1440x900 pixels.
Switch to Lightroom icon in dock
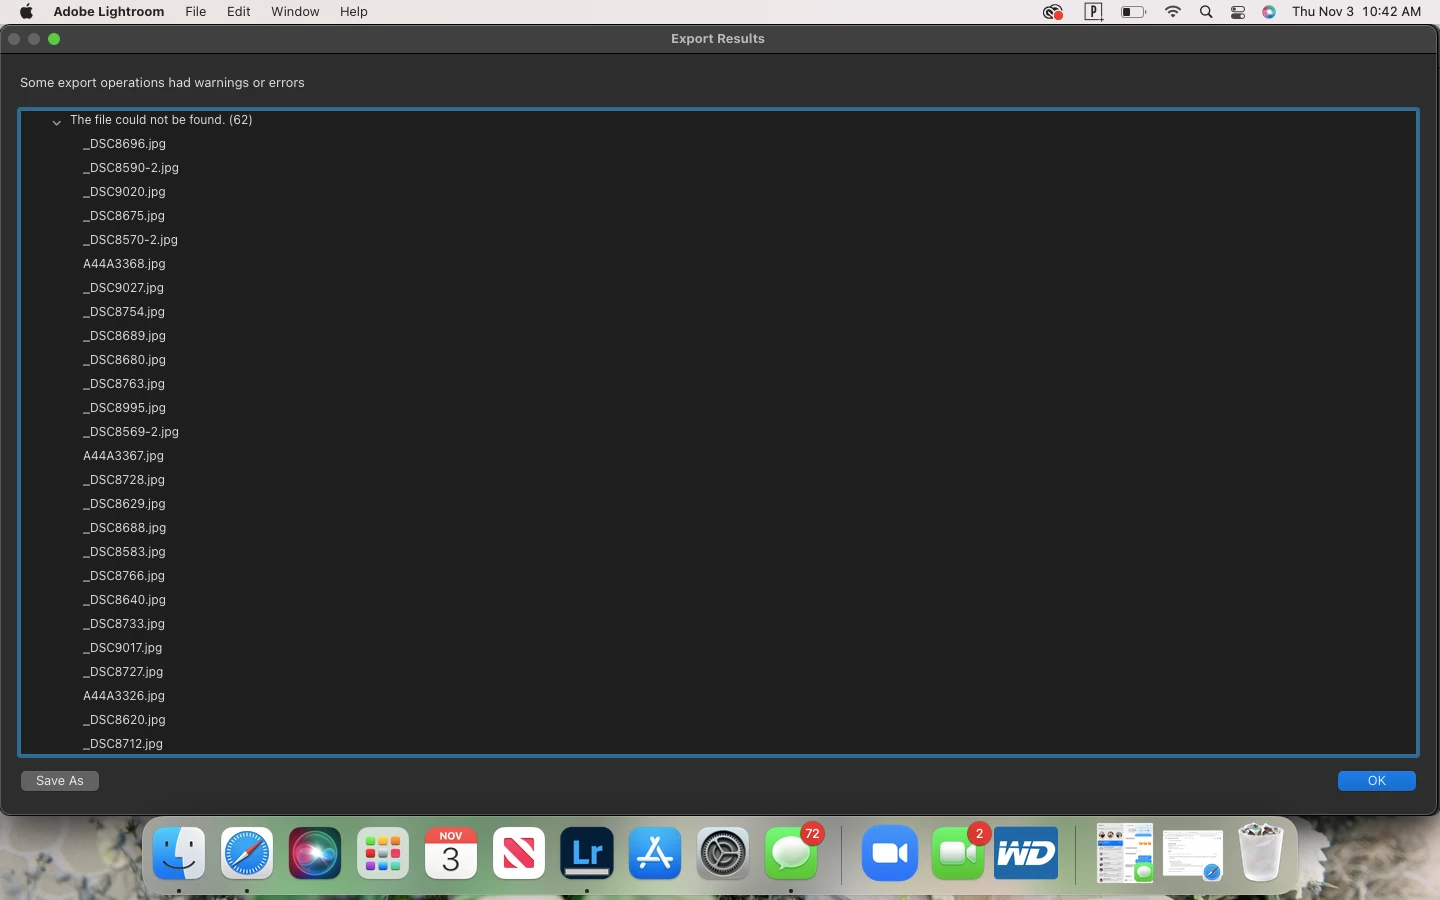tap(587, 854)
